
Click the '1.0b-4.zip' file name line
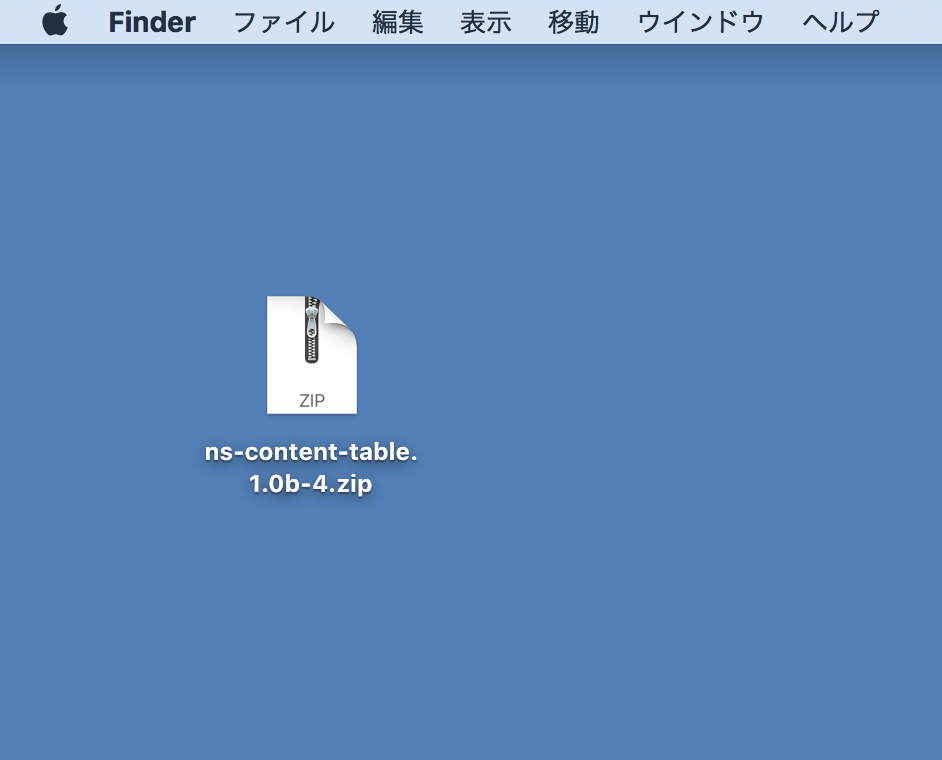coord(311,485)
